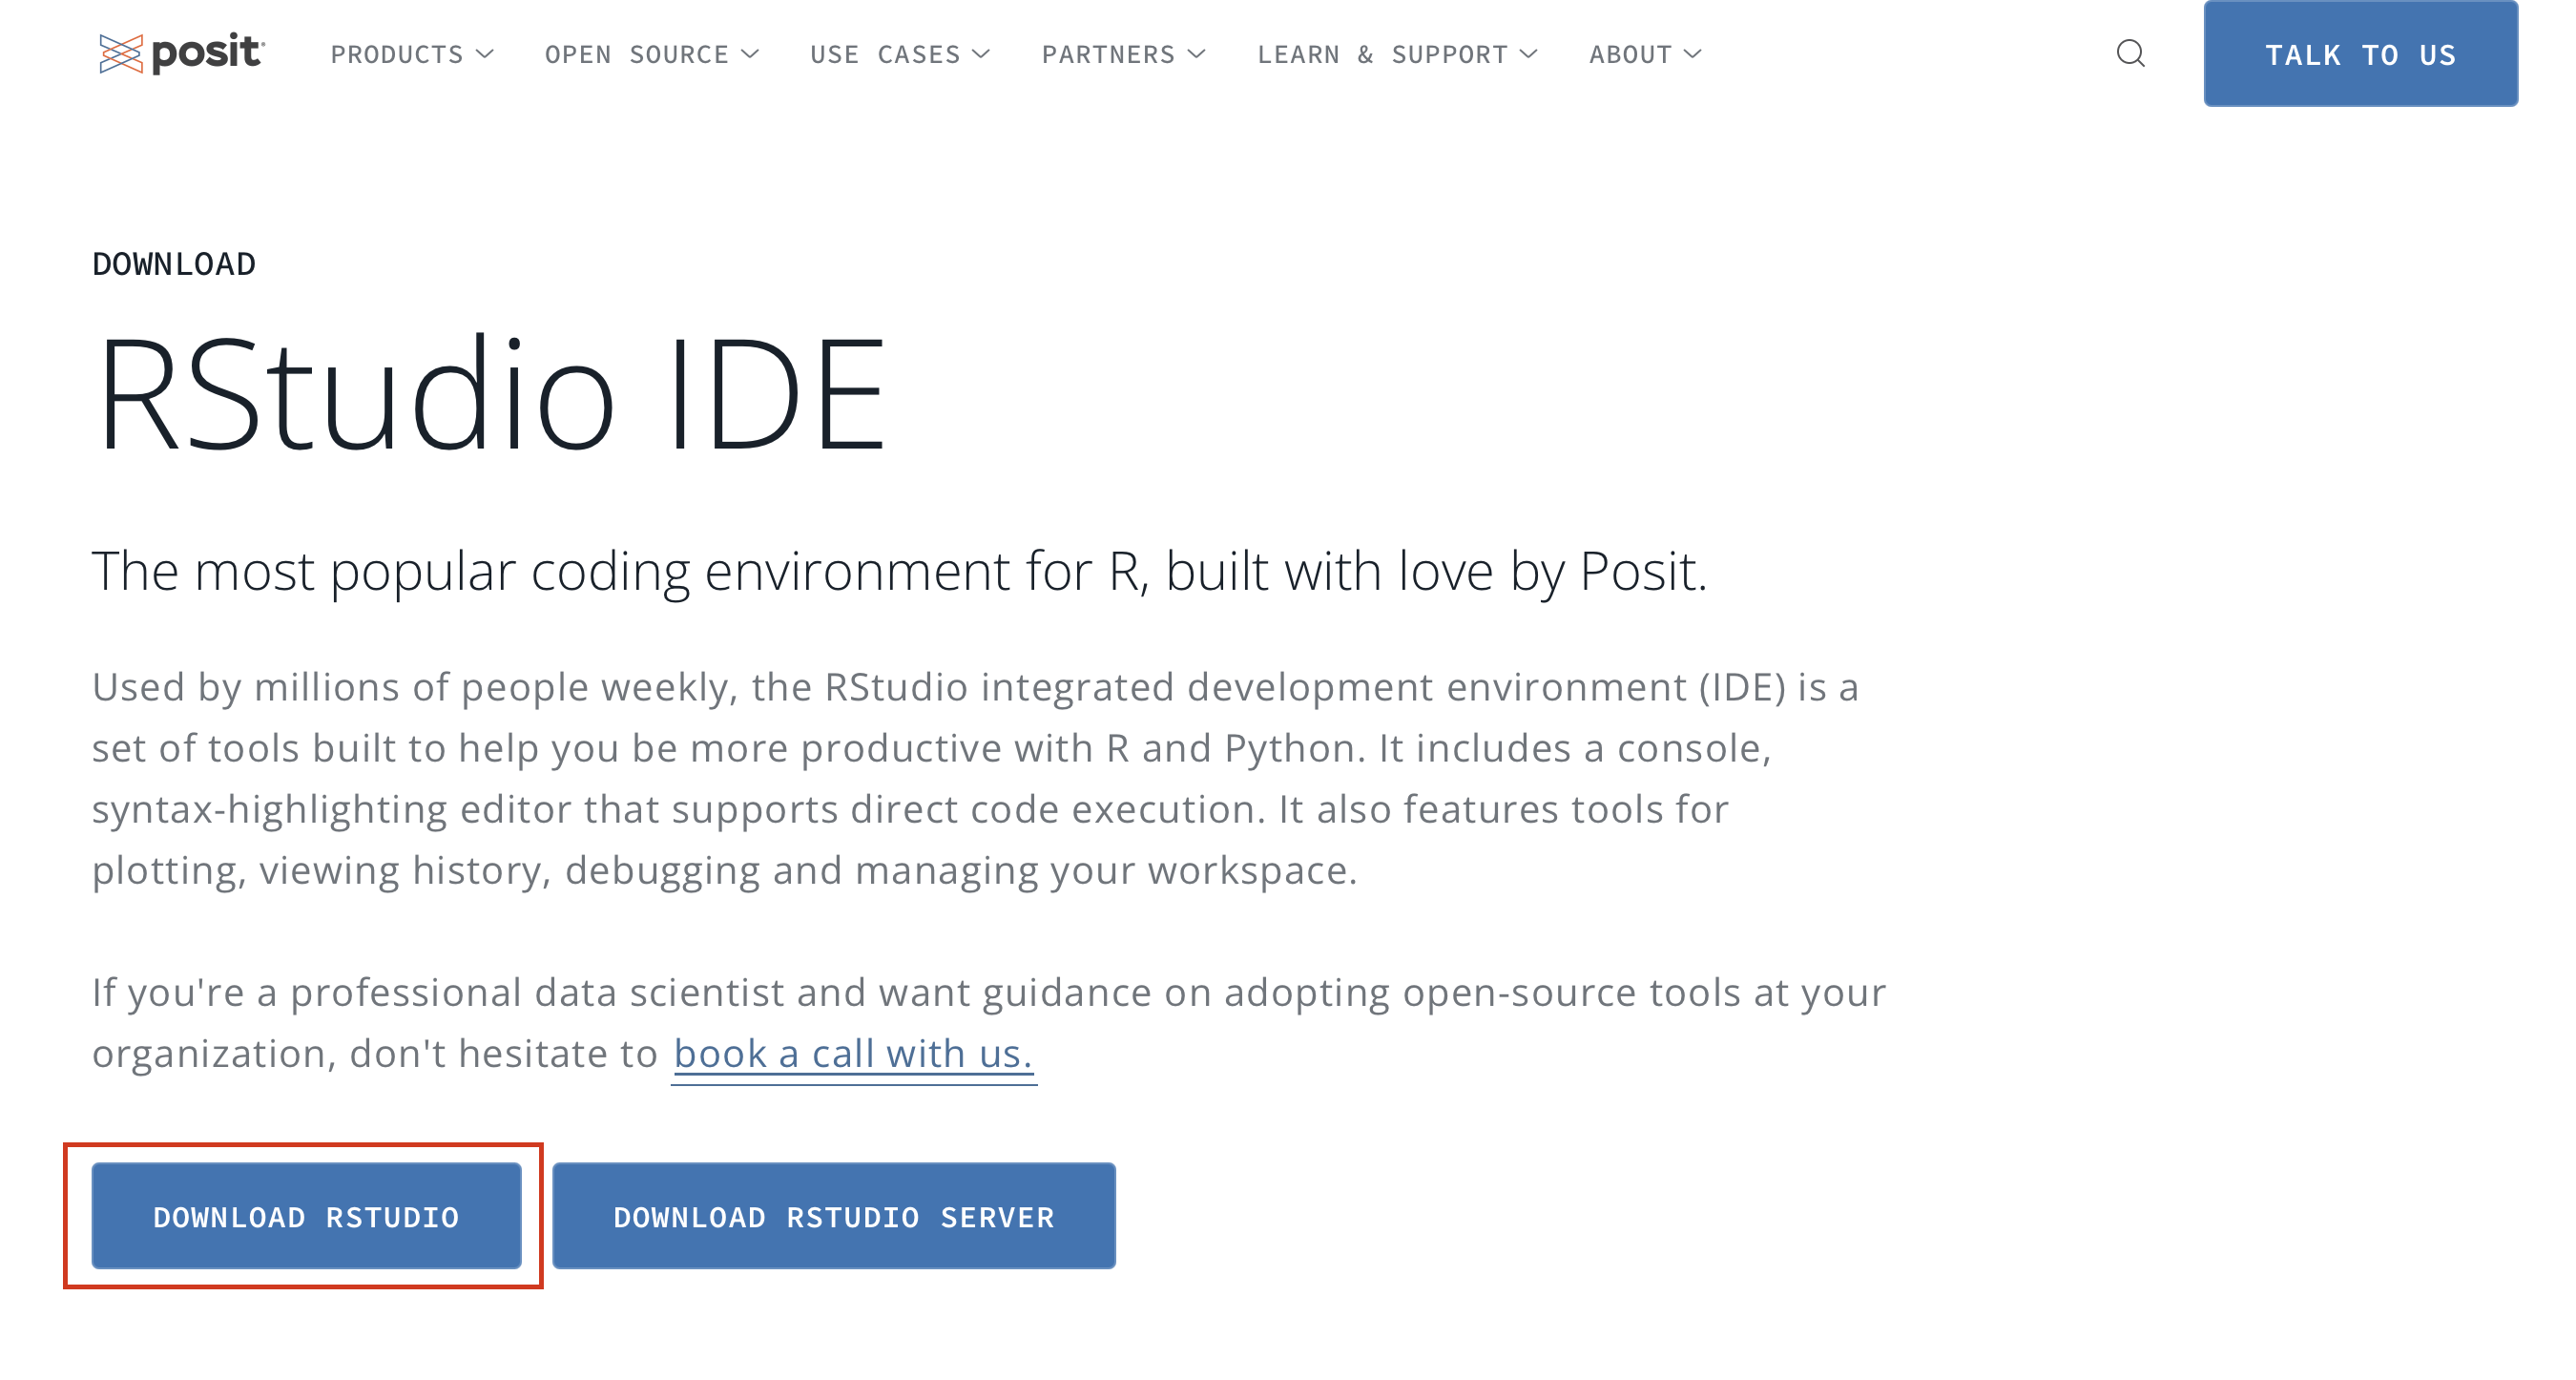
Task: Click the chevron arrow beside Products
Action: tap(485, 54)
